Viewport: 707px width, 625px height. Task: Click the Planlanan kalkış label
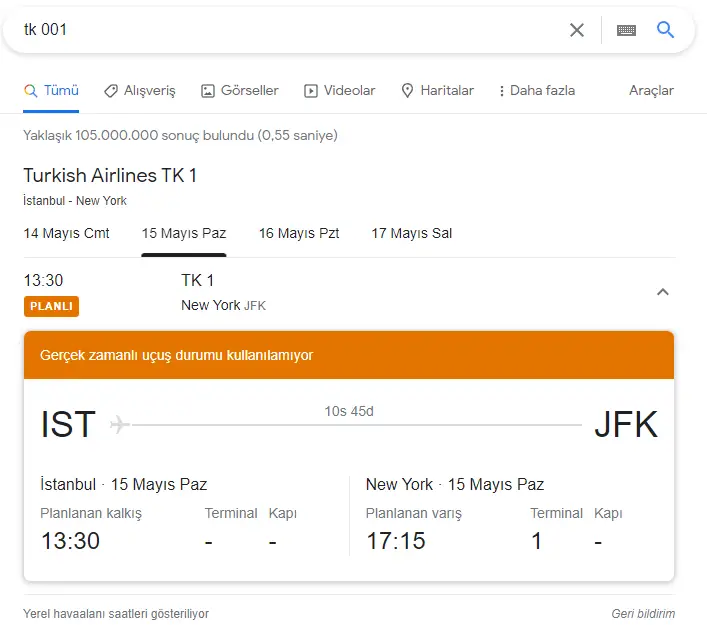91,513
